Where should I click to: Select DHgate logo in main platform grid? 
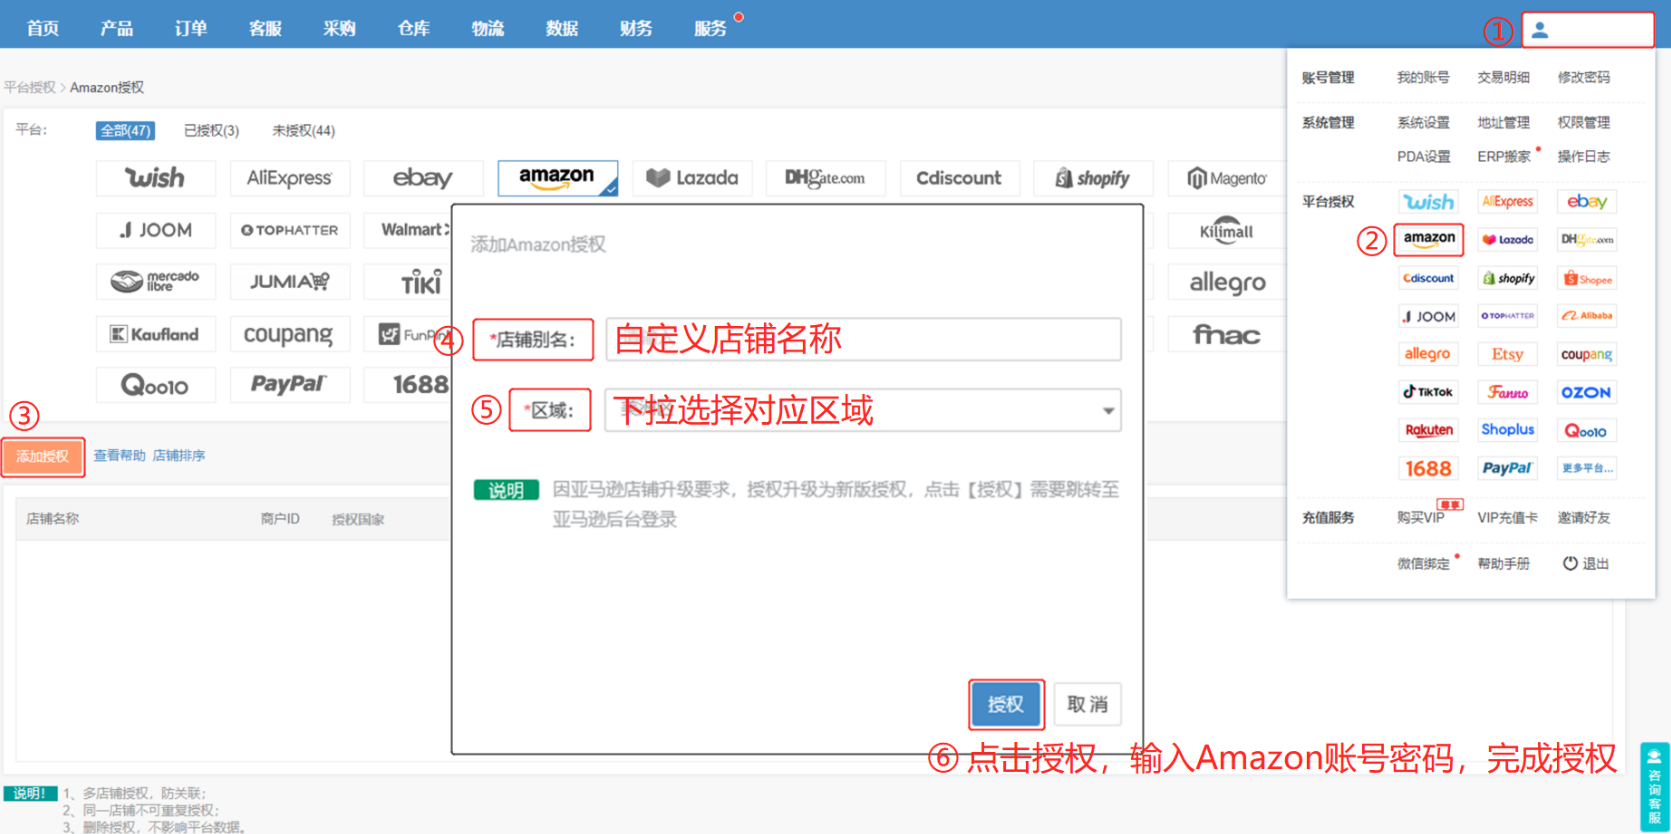point(826,178)
